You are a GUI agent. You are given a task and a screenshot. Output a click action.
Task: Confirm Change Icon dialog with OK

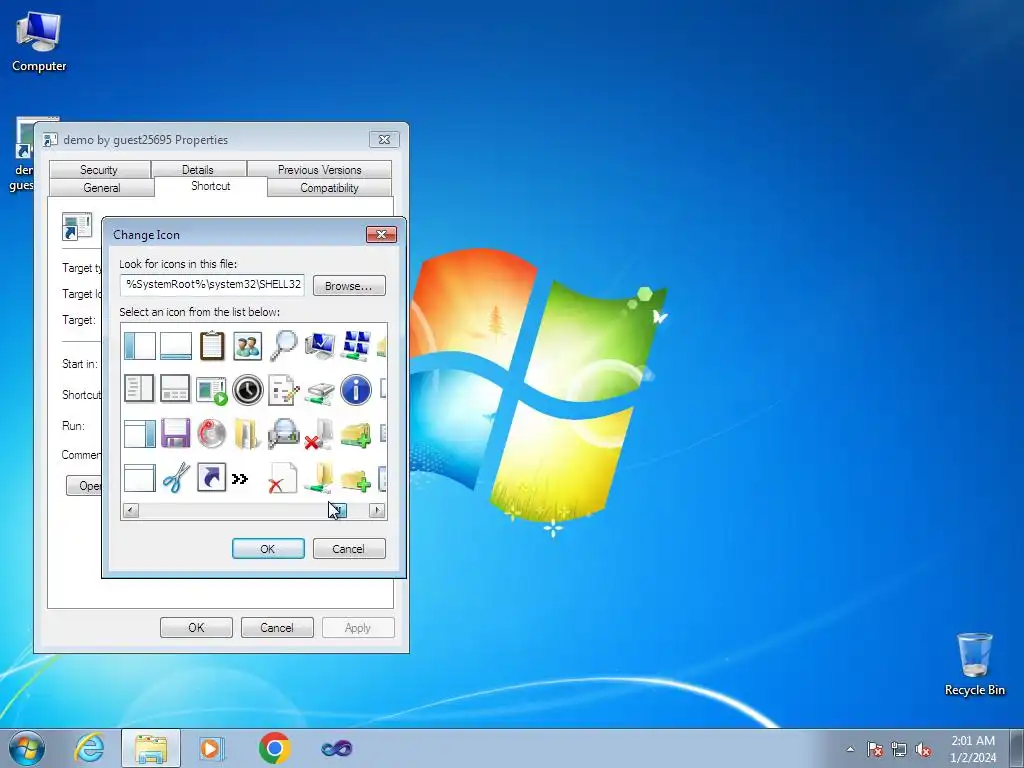click(x=268, y=549)
